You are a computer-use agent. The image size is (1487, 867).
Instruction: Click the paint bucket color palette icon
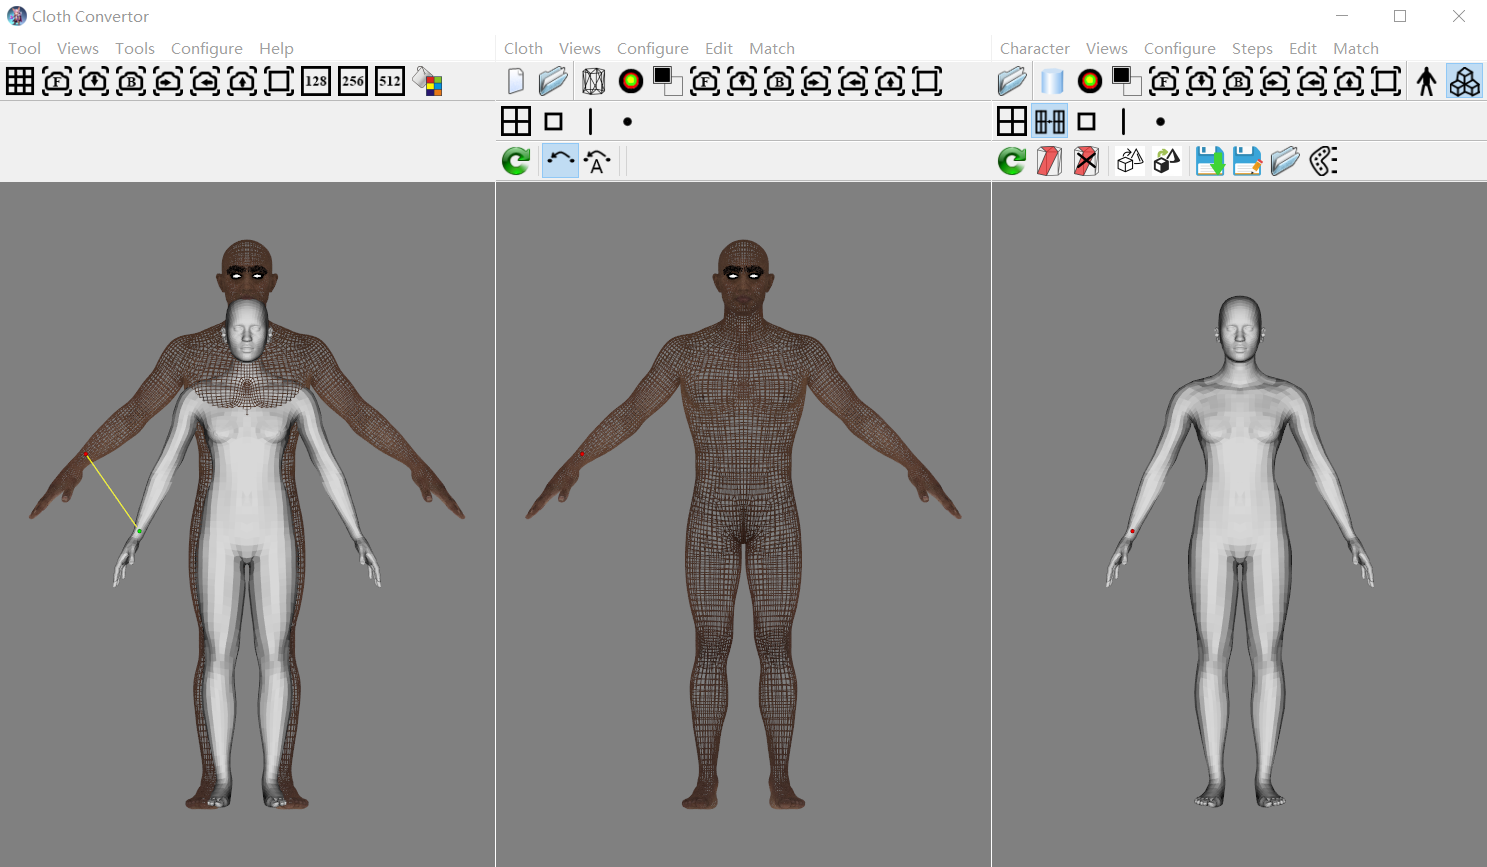(x=428, y=82)
